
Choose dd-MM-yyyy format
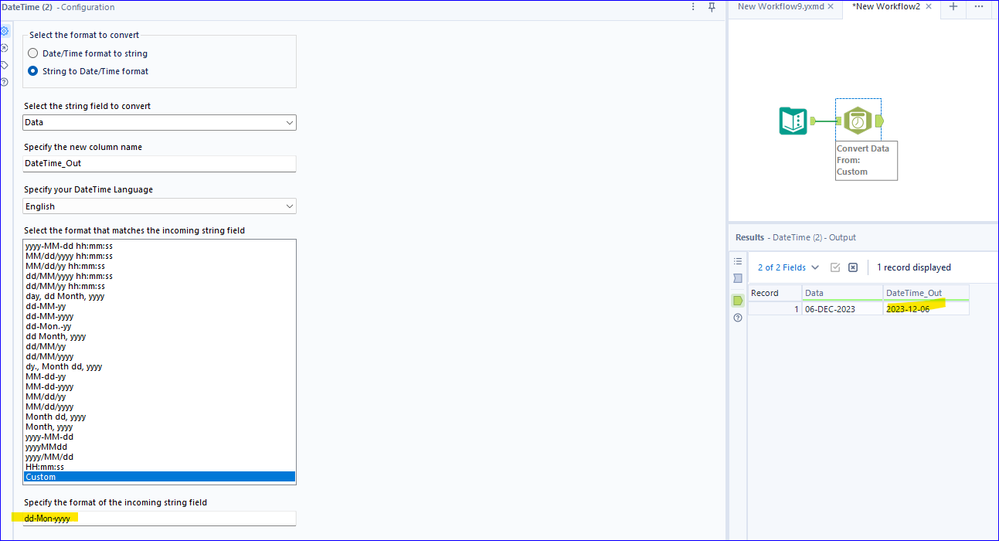pos(159,316)
